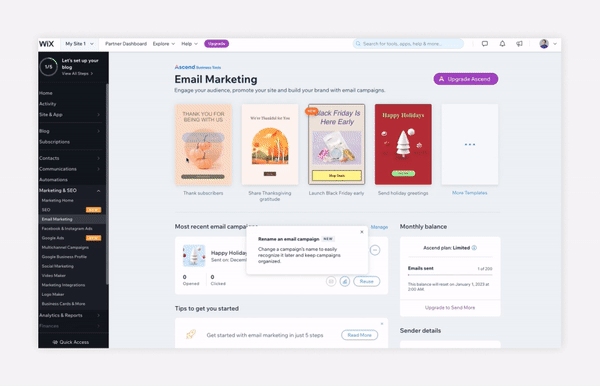
Task: Click the Ascend plan info icon
Action: (474, 248)
